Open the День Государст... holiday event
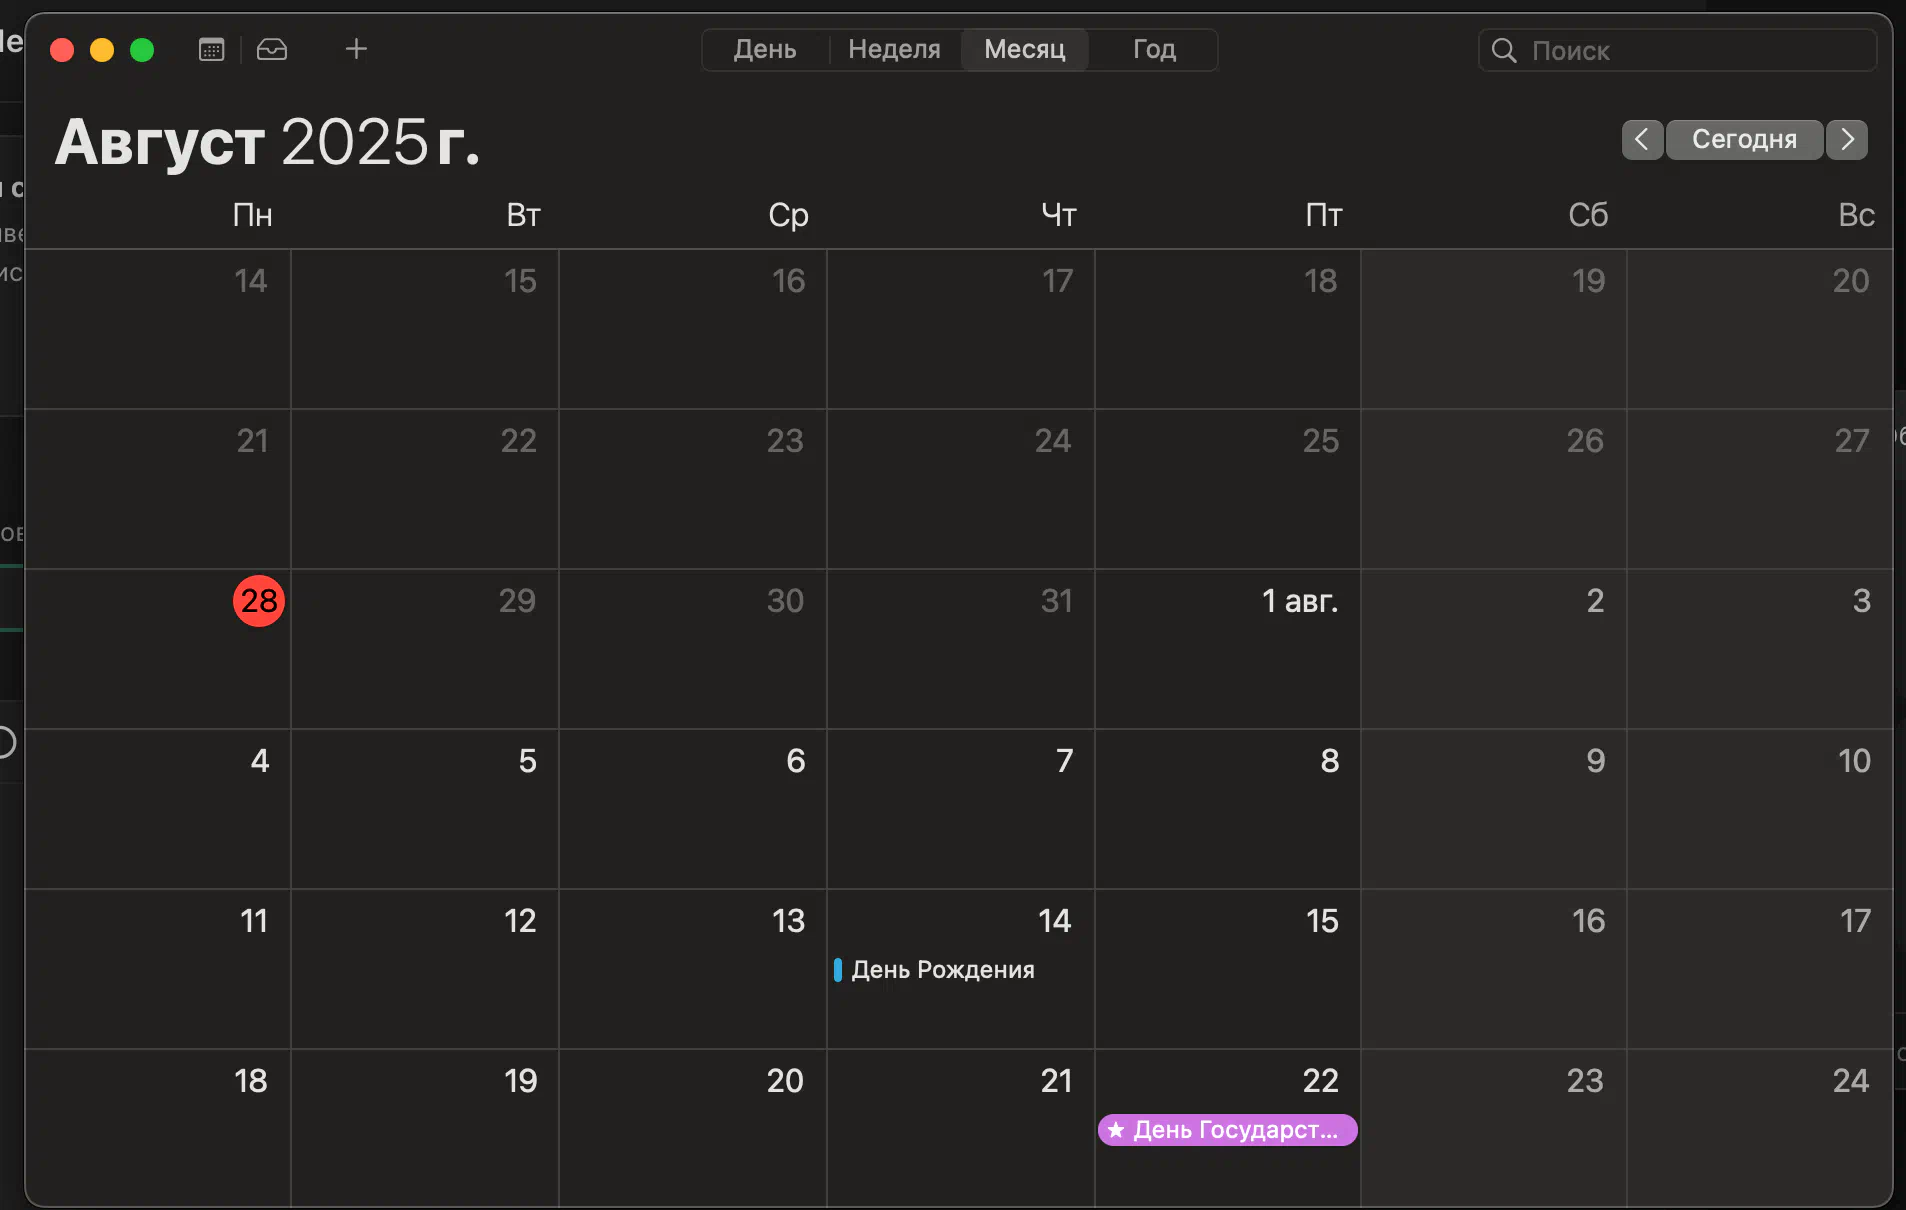 pyautogui.click(x=1227, y=1130)
